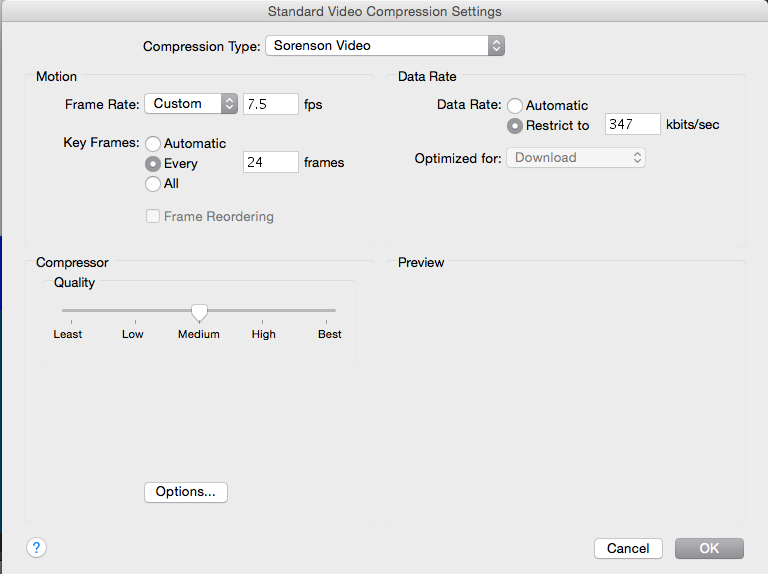Expand the Optimized for Download dropdown
The height and width of the screenshot is (574, 768).
click(576, 158)
